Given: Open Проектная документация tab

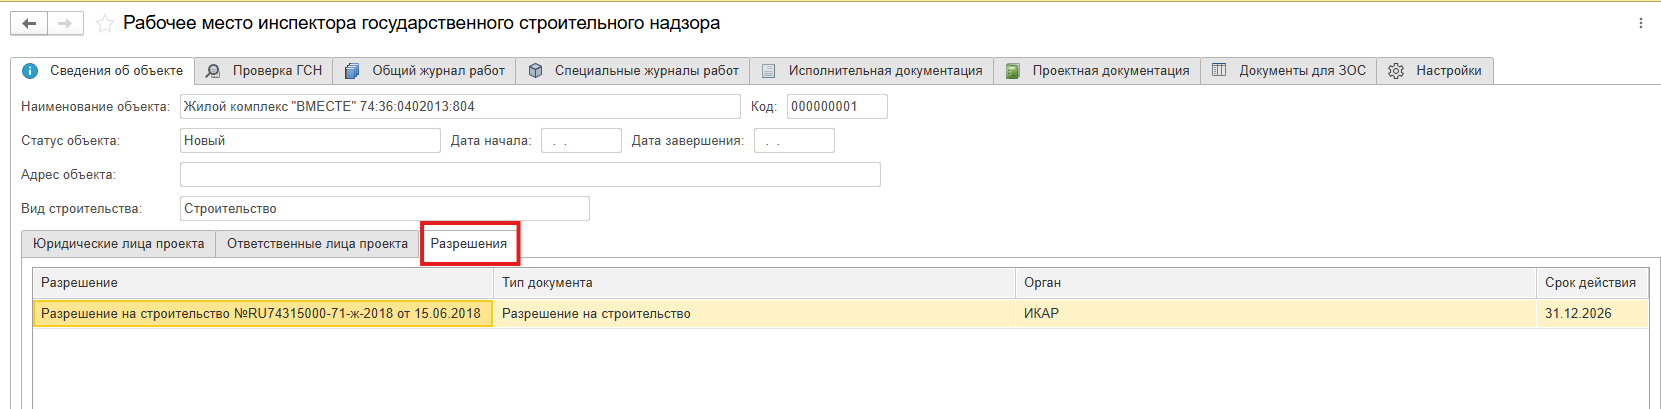Looking at the screenshot, I should (x=1097, y=71).
